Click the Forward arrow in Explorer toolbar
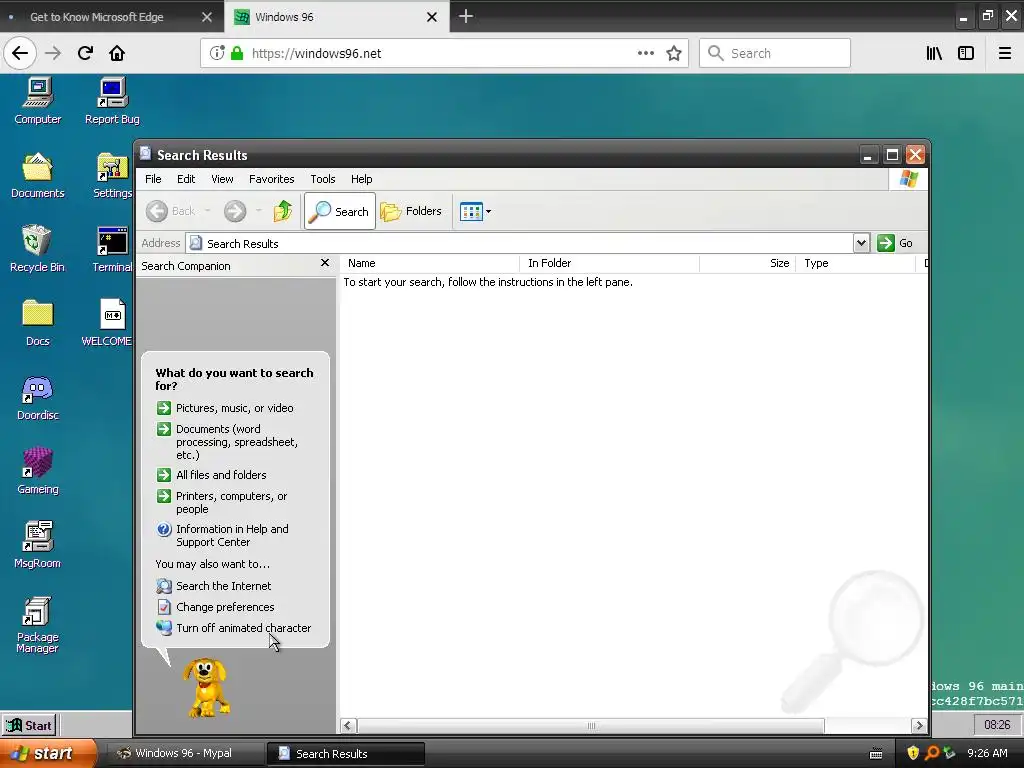The width and height of the screenshot is (1024, 768). point(235,211)
